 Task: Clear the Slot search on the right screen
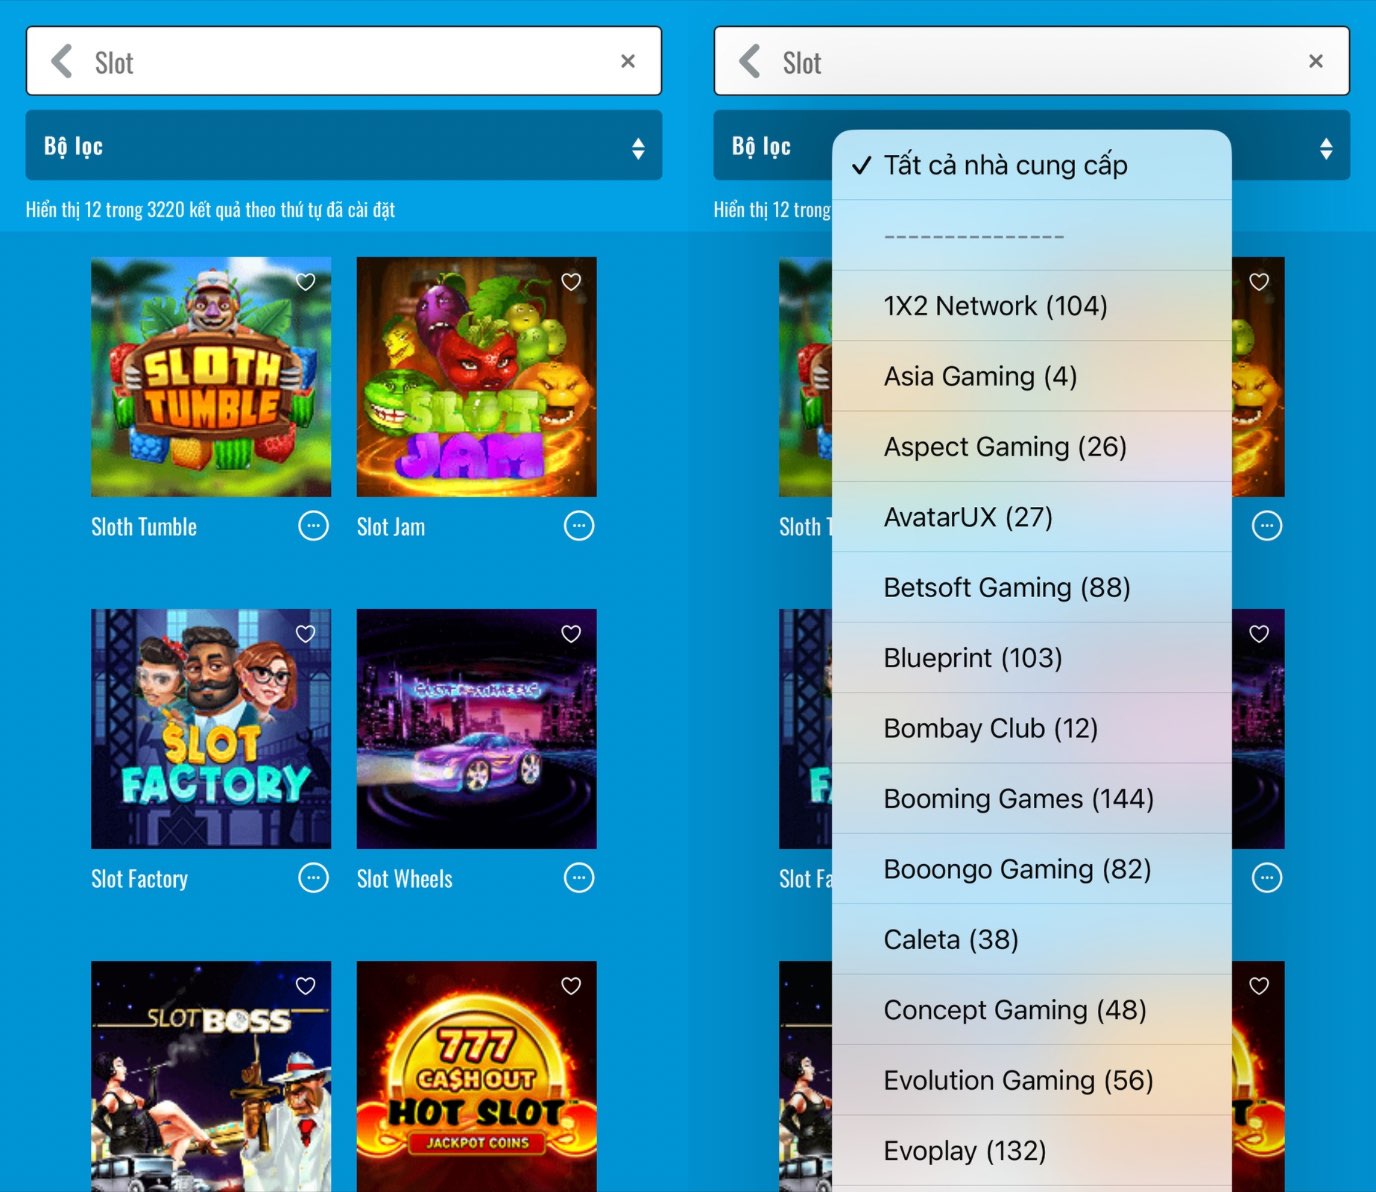[x=1316, y=61]
